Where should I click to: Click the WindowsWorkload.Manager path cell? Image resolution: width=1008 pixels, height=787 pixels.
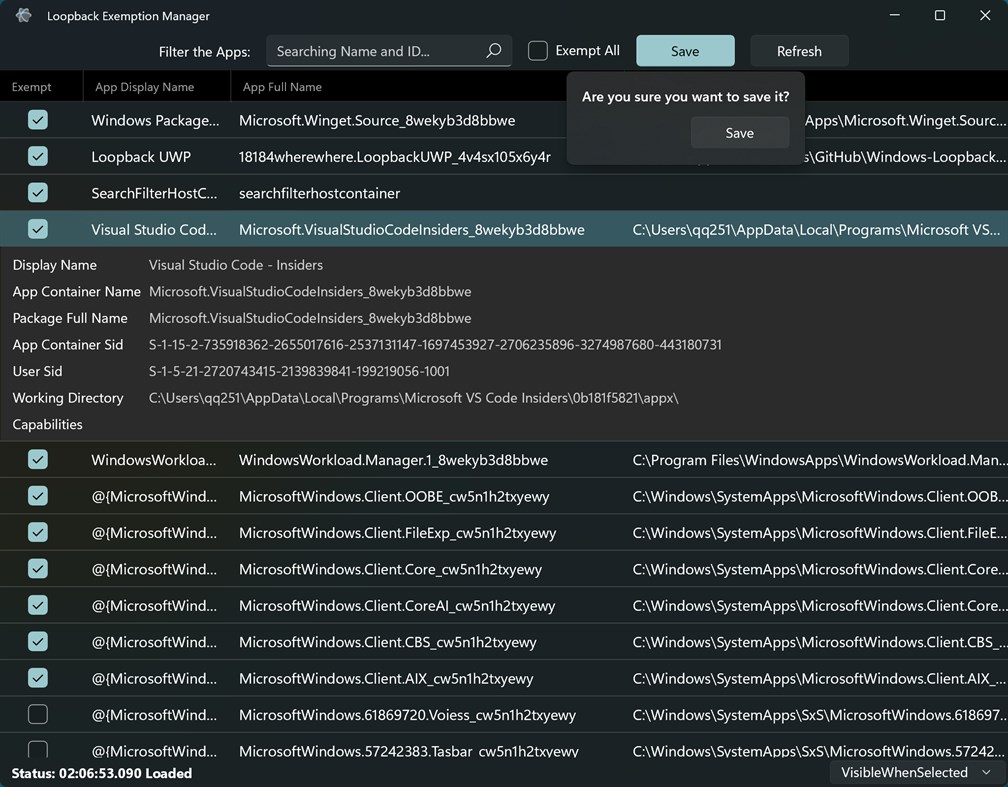tap(820, 460)
